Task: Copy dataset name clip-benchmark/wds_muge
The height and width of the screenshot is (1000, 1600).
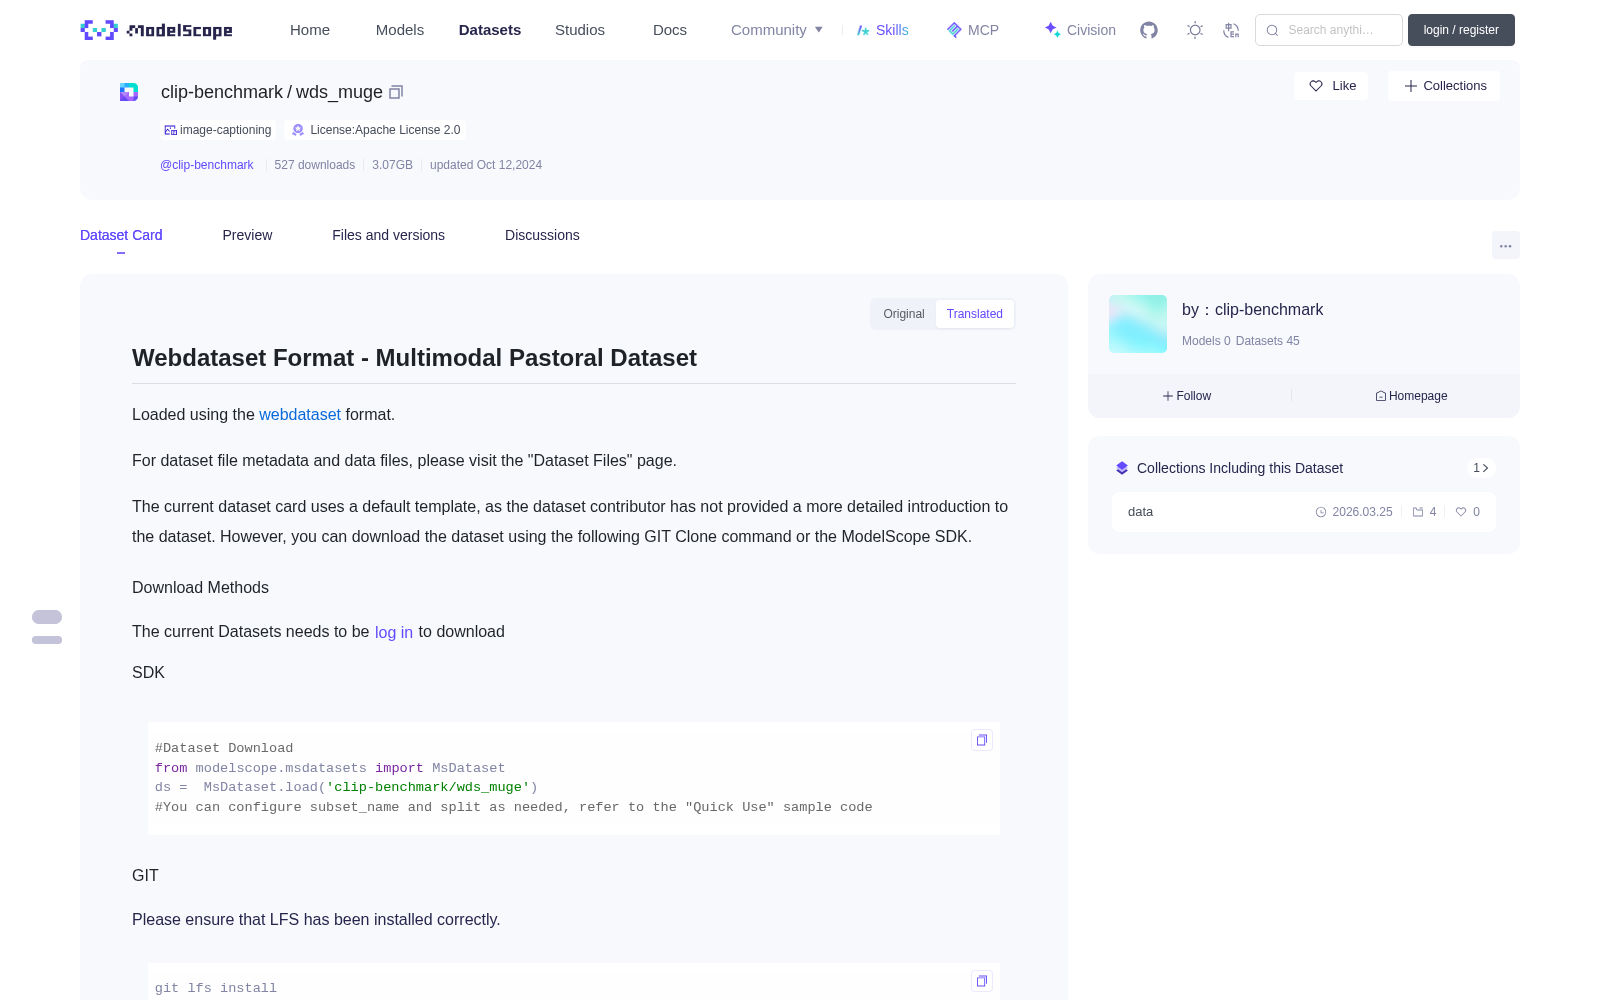Action: [x=396, y=92]
